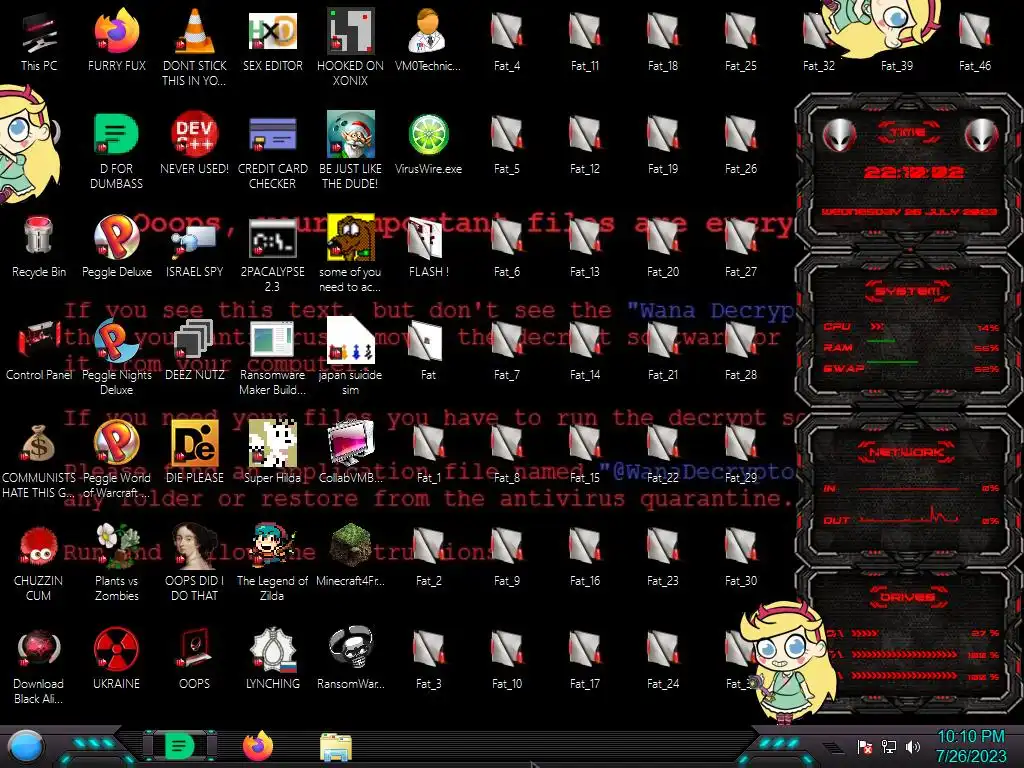The image size is (1024, 768).
Task: Click the DRIVES widget header
Action: click(x=908, y=597)
